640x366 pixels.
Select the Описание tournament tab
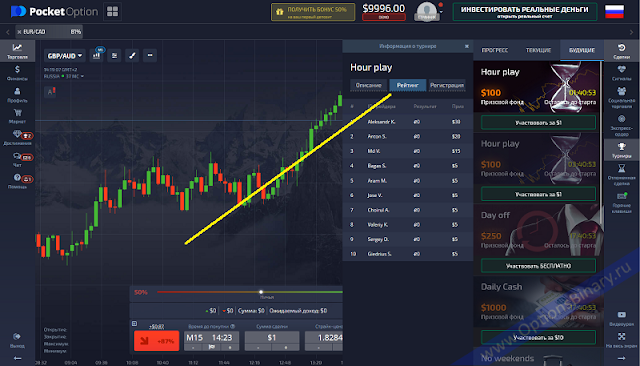(368, 85)
